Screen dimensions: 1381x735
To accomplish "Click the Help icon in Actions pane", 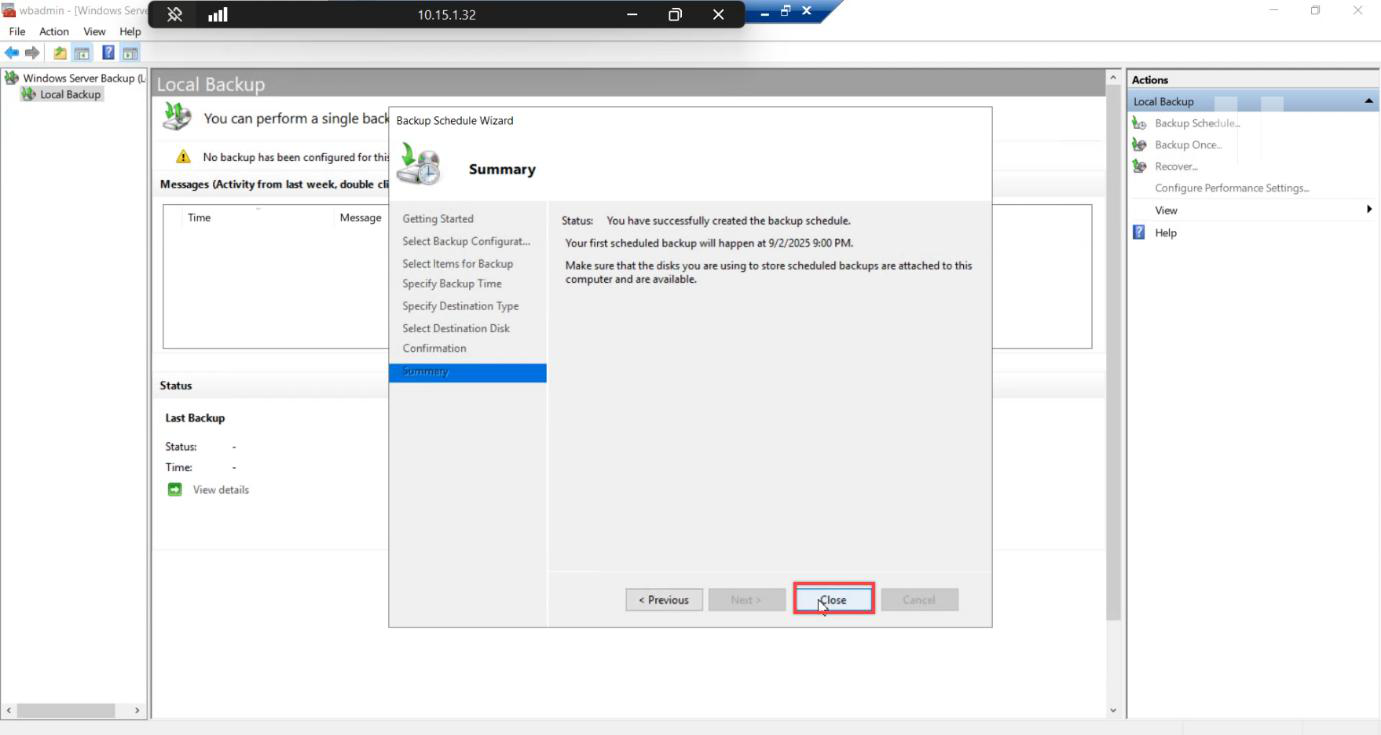I will pos(1139,232).
